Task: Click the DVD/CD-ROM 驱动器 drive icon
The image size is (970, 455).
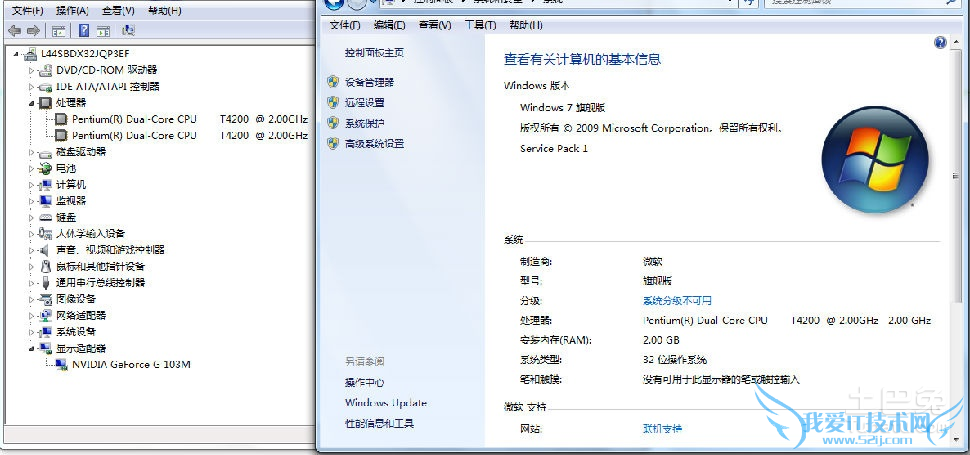Action: pyautogui.click(x=45, y=70)
